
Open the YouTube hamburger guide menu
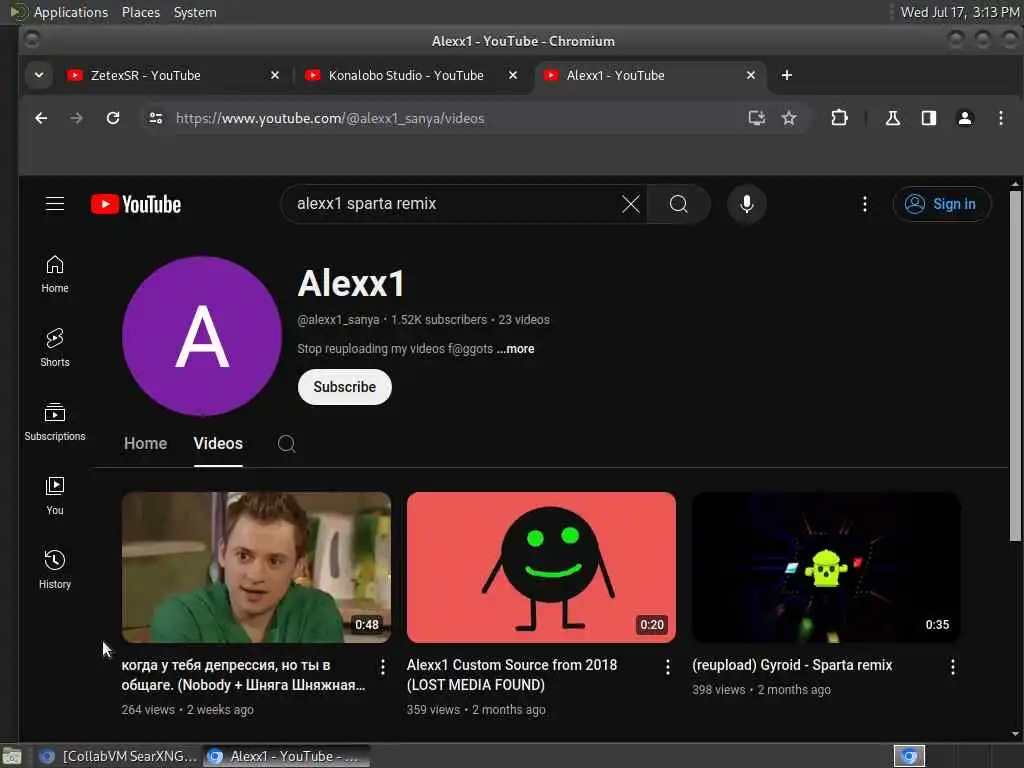coord(55,204)
